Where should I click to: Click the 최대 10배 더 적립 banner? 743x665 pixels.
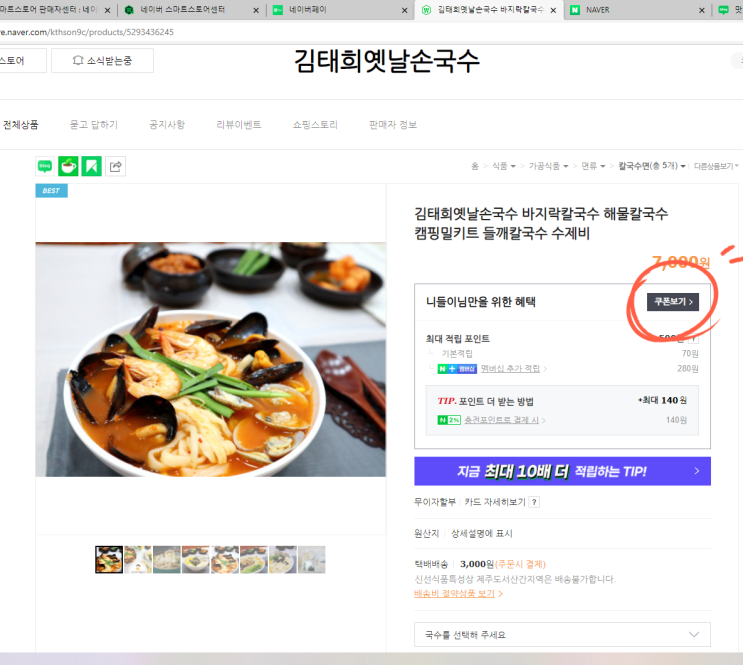pyautogui.click(x=562, y=471)
